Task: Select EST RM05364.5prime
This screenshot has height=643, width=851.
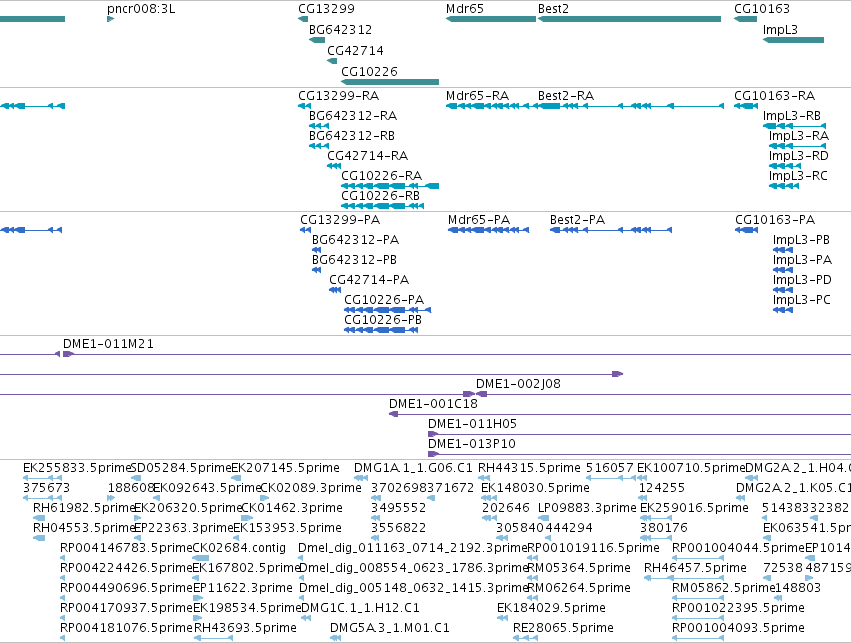Action: [530, 578]
